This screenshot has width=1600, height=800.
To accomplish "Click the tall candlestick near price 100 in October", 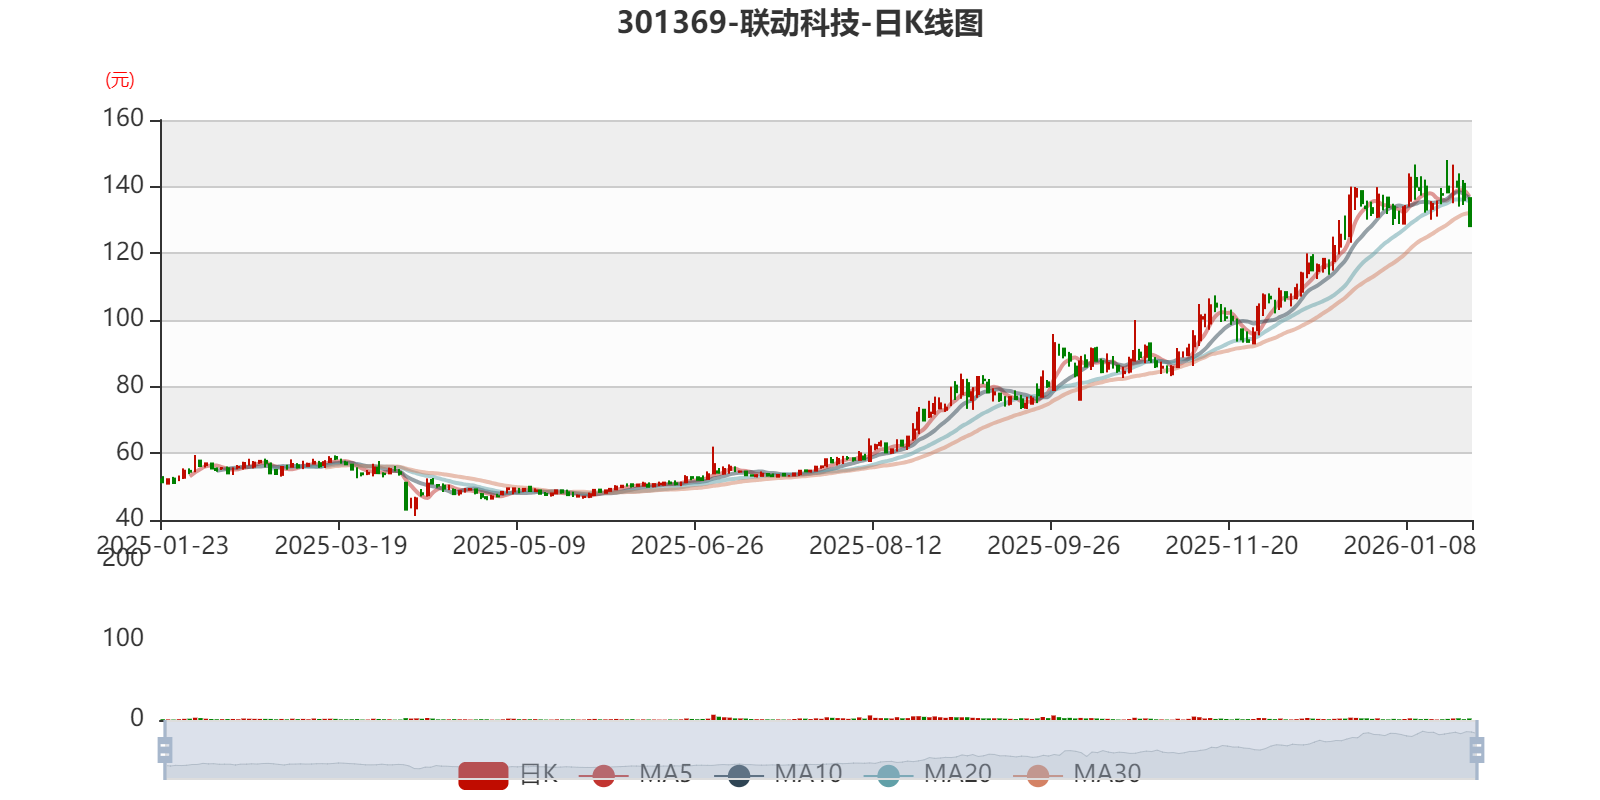I will (1134, 342).
